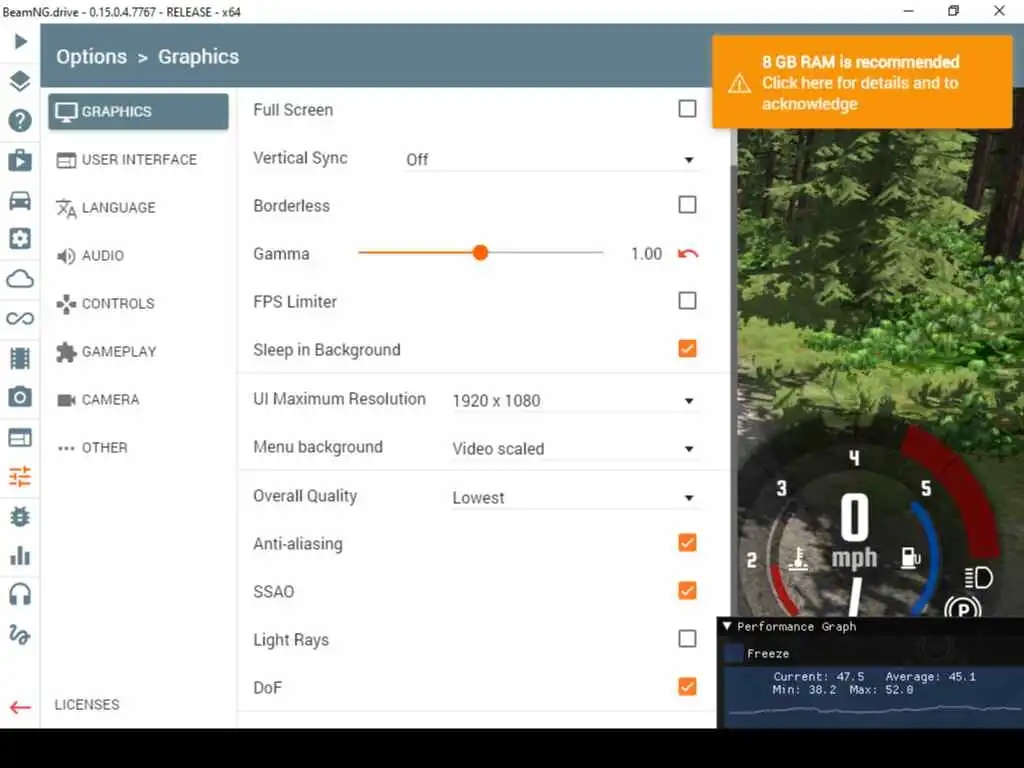
Task: Click the play icon in the sidebar
Action: pos(20,42)
